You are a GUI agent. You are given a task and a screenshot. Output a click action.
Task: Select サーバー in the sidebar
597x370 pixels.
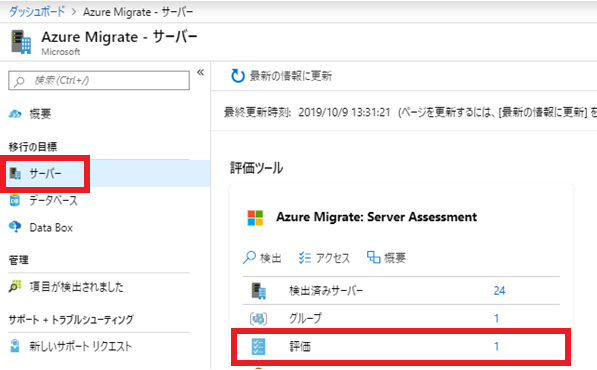coord(45,174)
